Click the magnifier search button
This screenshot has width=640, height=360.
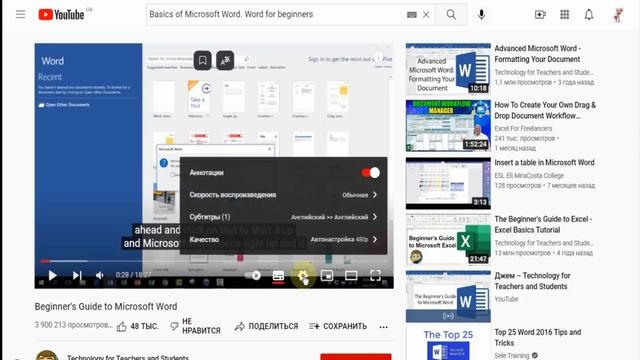tap(451, 15)
